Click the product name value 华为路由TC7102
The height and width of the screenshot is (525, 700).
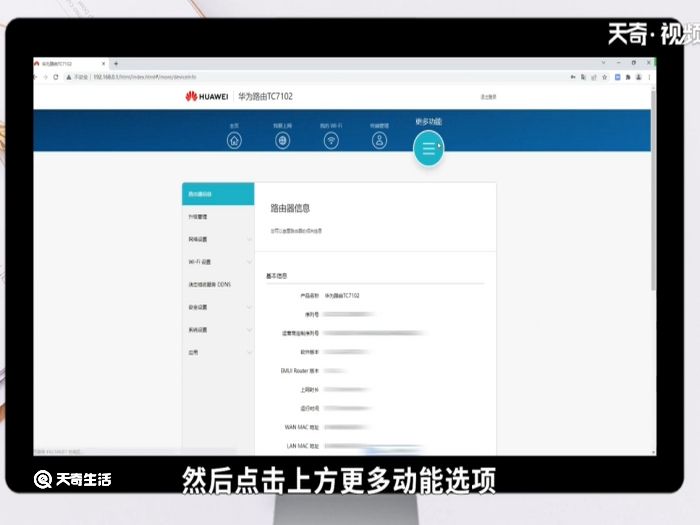(342, 296)
